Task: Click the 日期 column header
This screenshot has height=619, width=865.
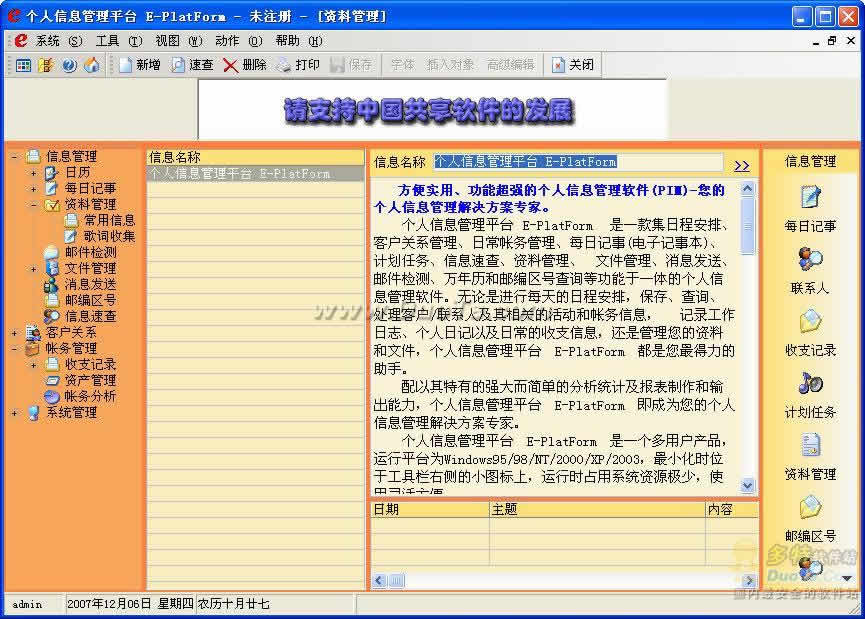Action: click(x=430, y=509)
